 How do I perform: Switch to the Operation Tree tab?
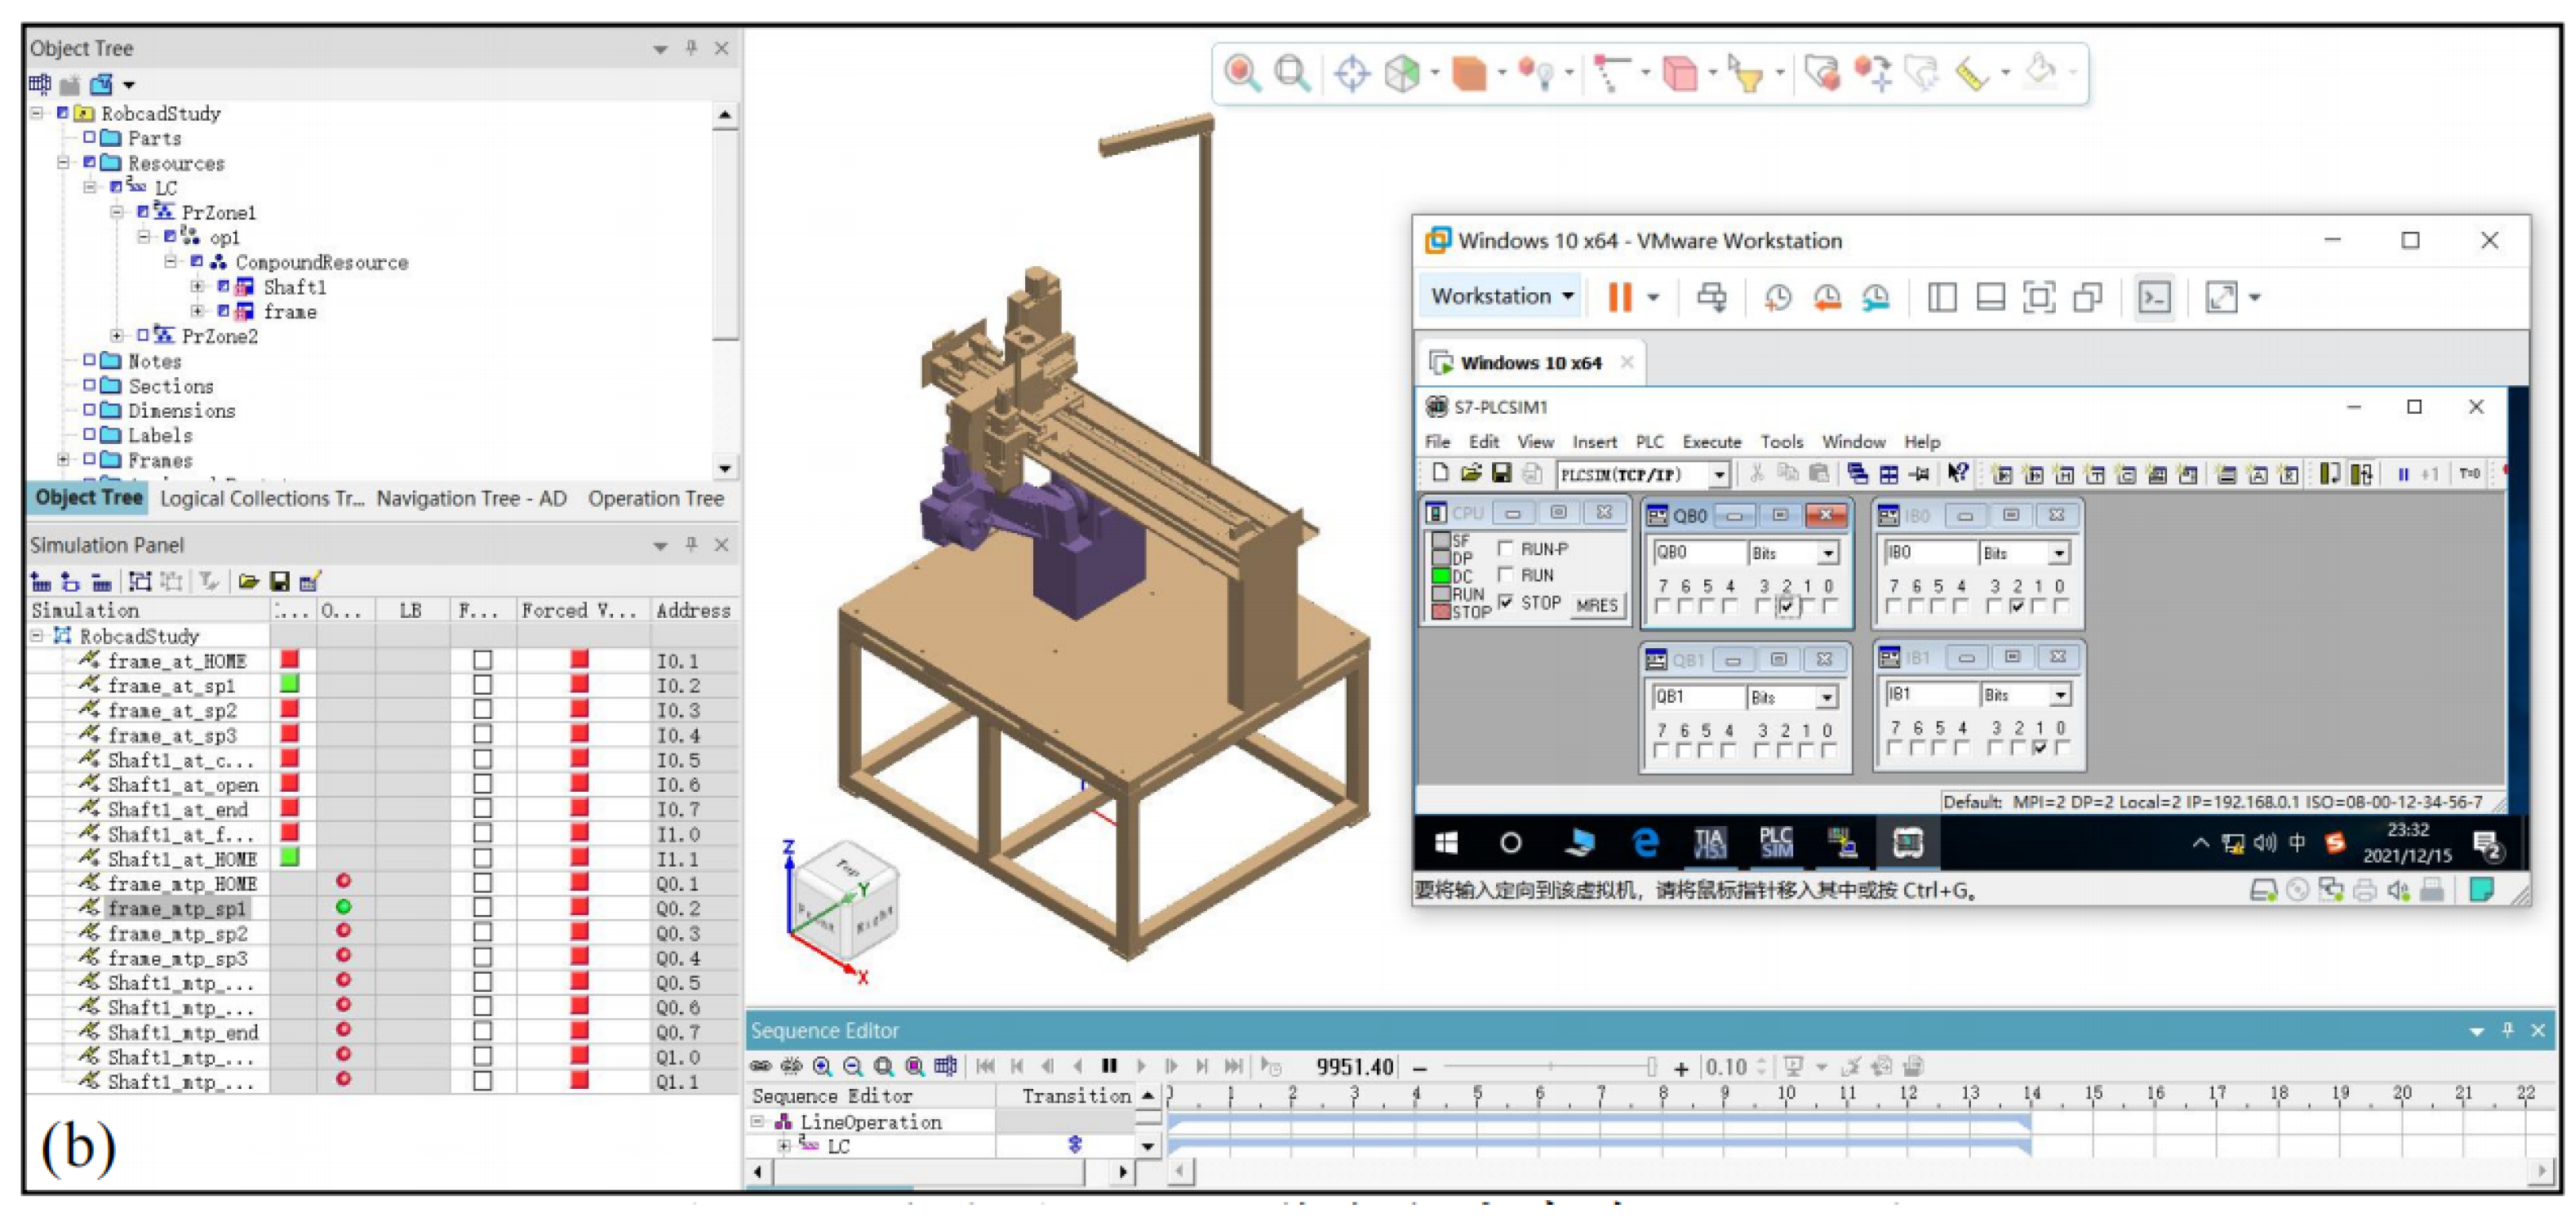click(655, 498)
